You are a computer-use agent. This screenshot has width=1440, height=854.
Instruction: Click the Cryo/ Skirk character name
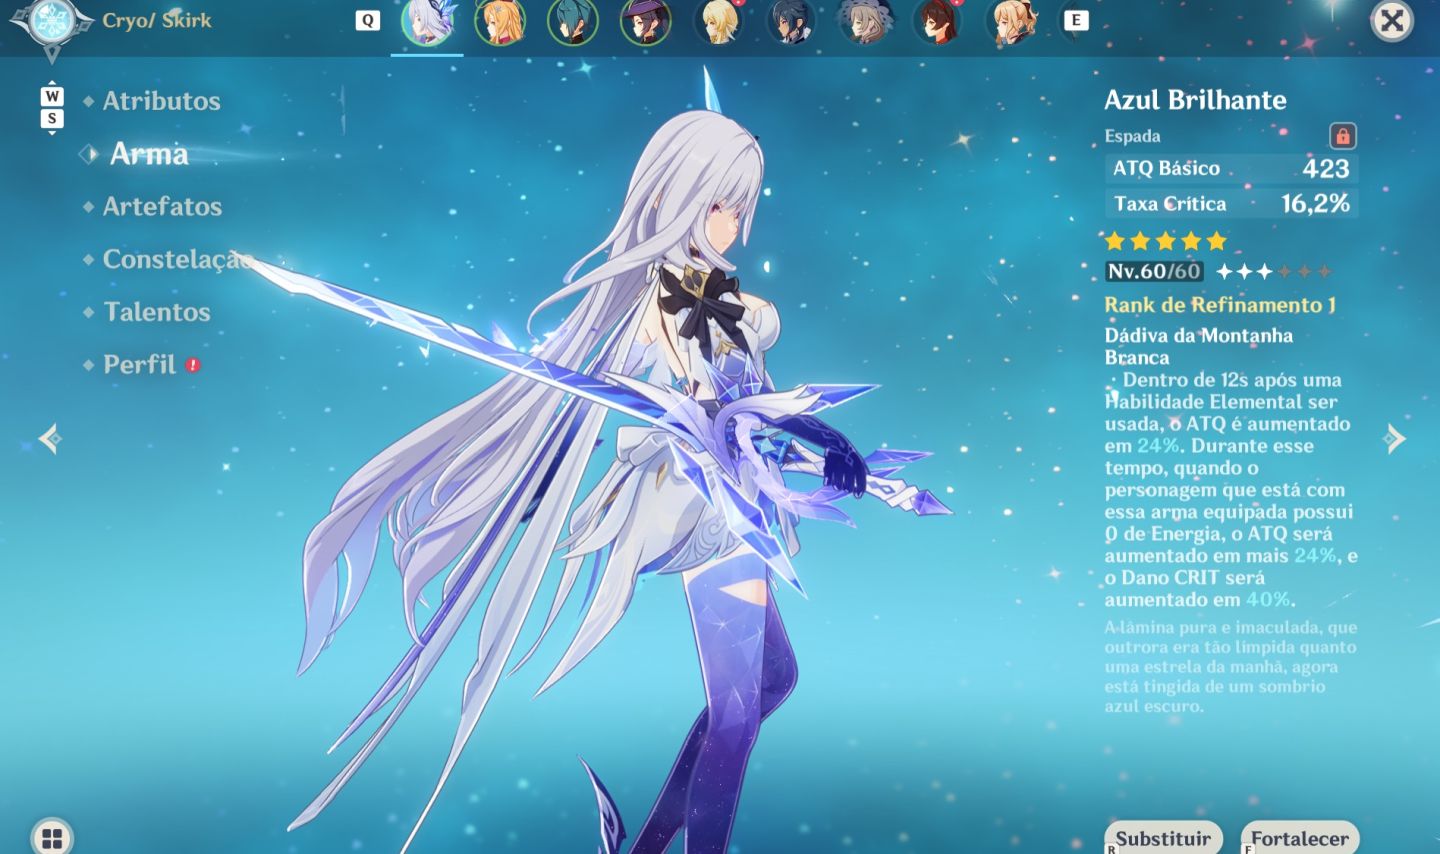(157, 20)
